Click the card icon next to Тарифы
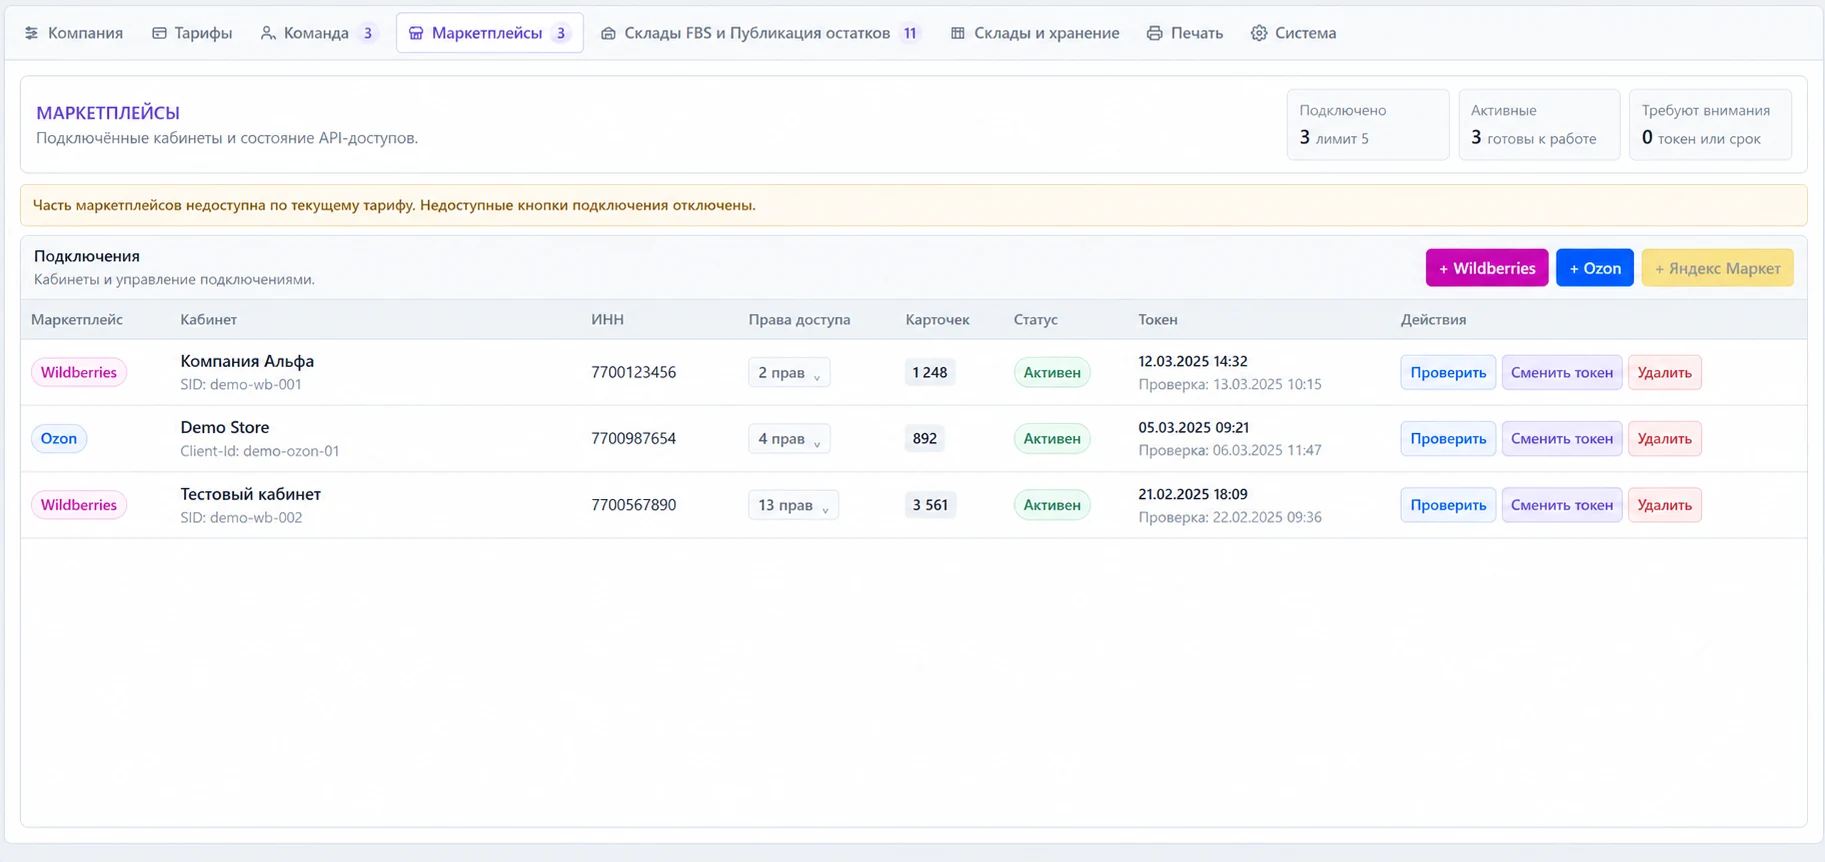 point(159,33)
